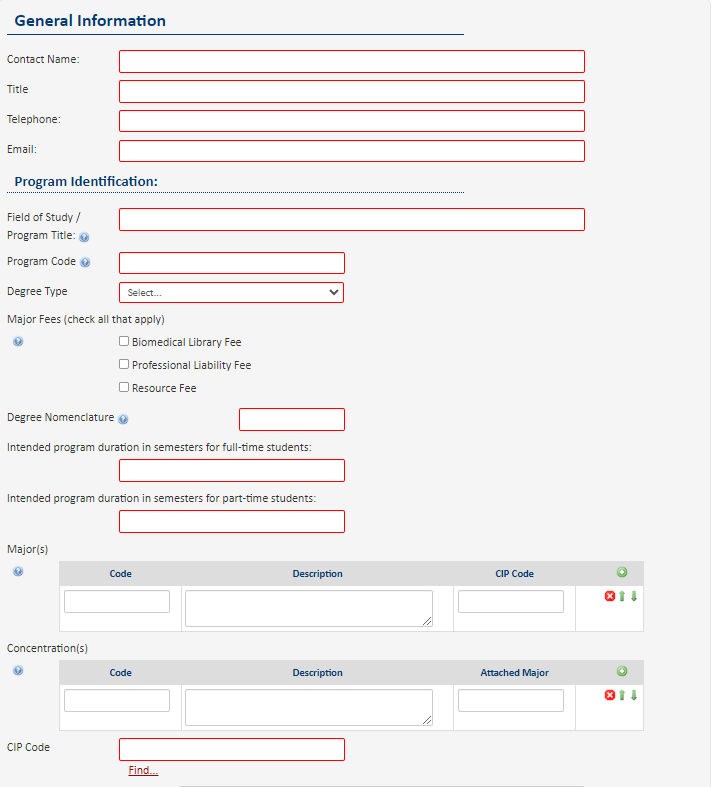The height and width of the screenshot is (787, 712).
Task: Click the Concentration(s) Code column header
Action: coord(120,673)
